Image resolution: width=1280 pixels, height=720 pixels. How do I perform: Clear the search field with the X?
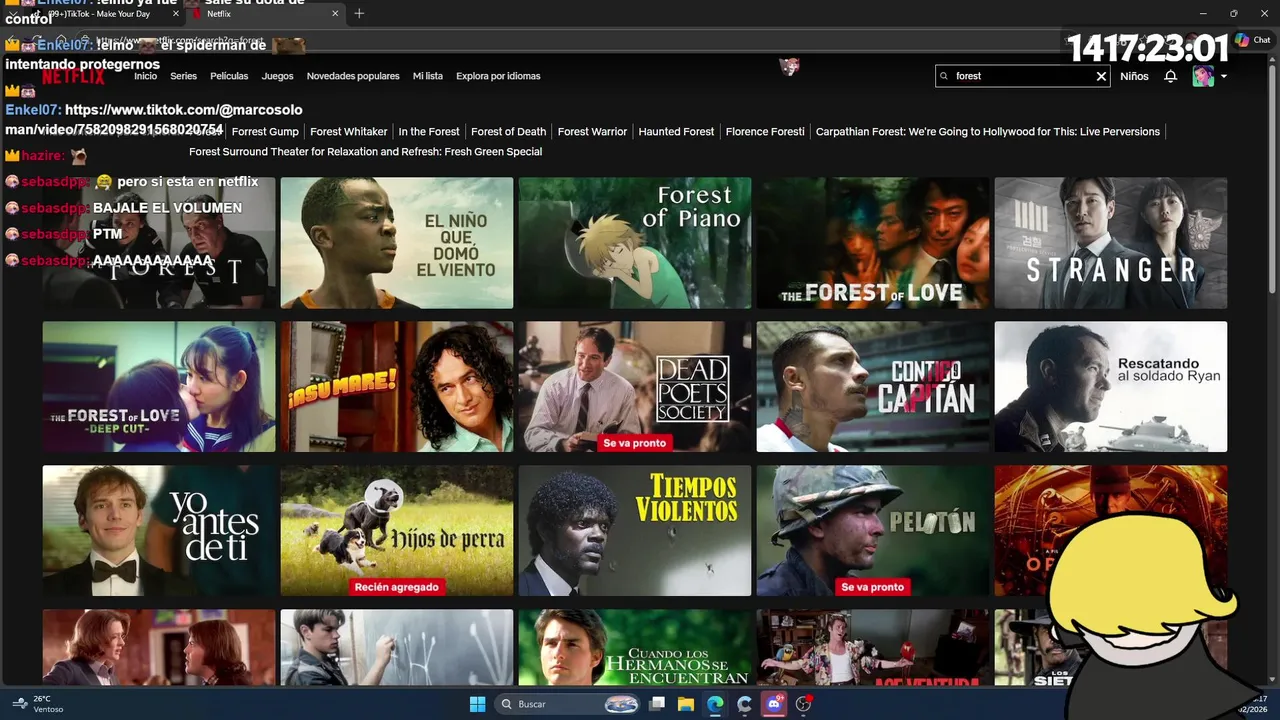coord(1101,76)
